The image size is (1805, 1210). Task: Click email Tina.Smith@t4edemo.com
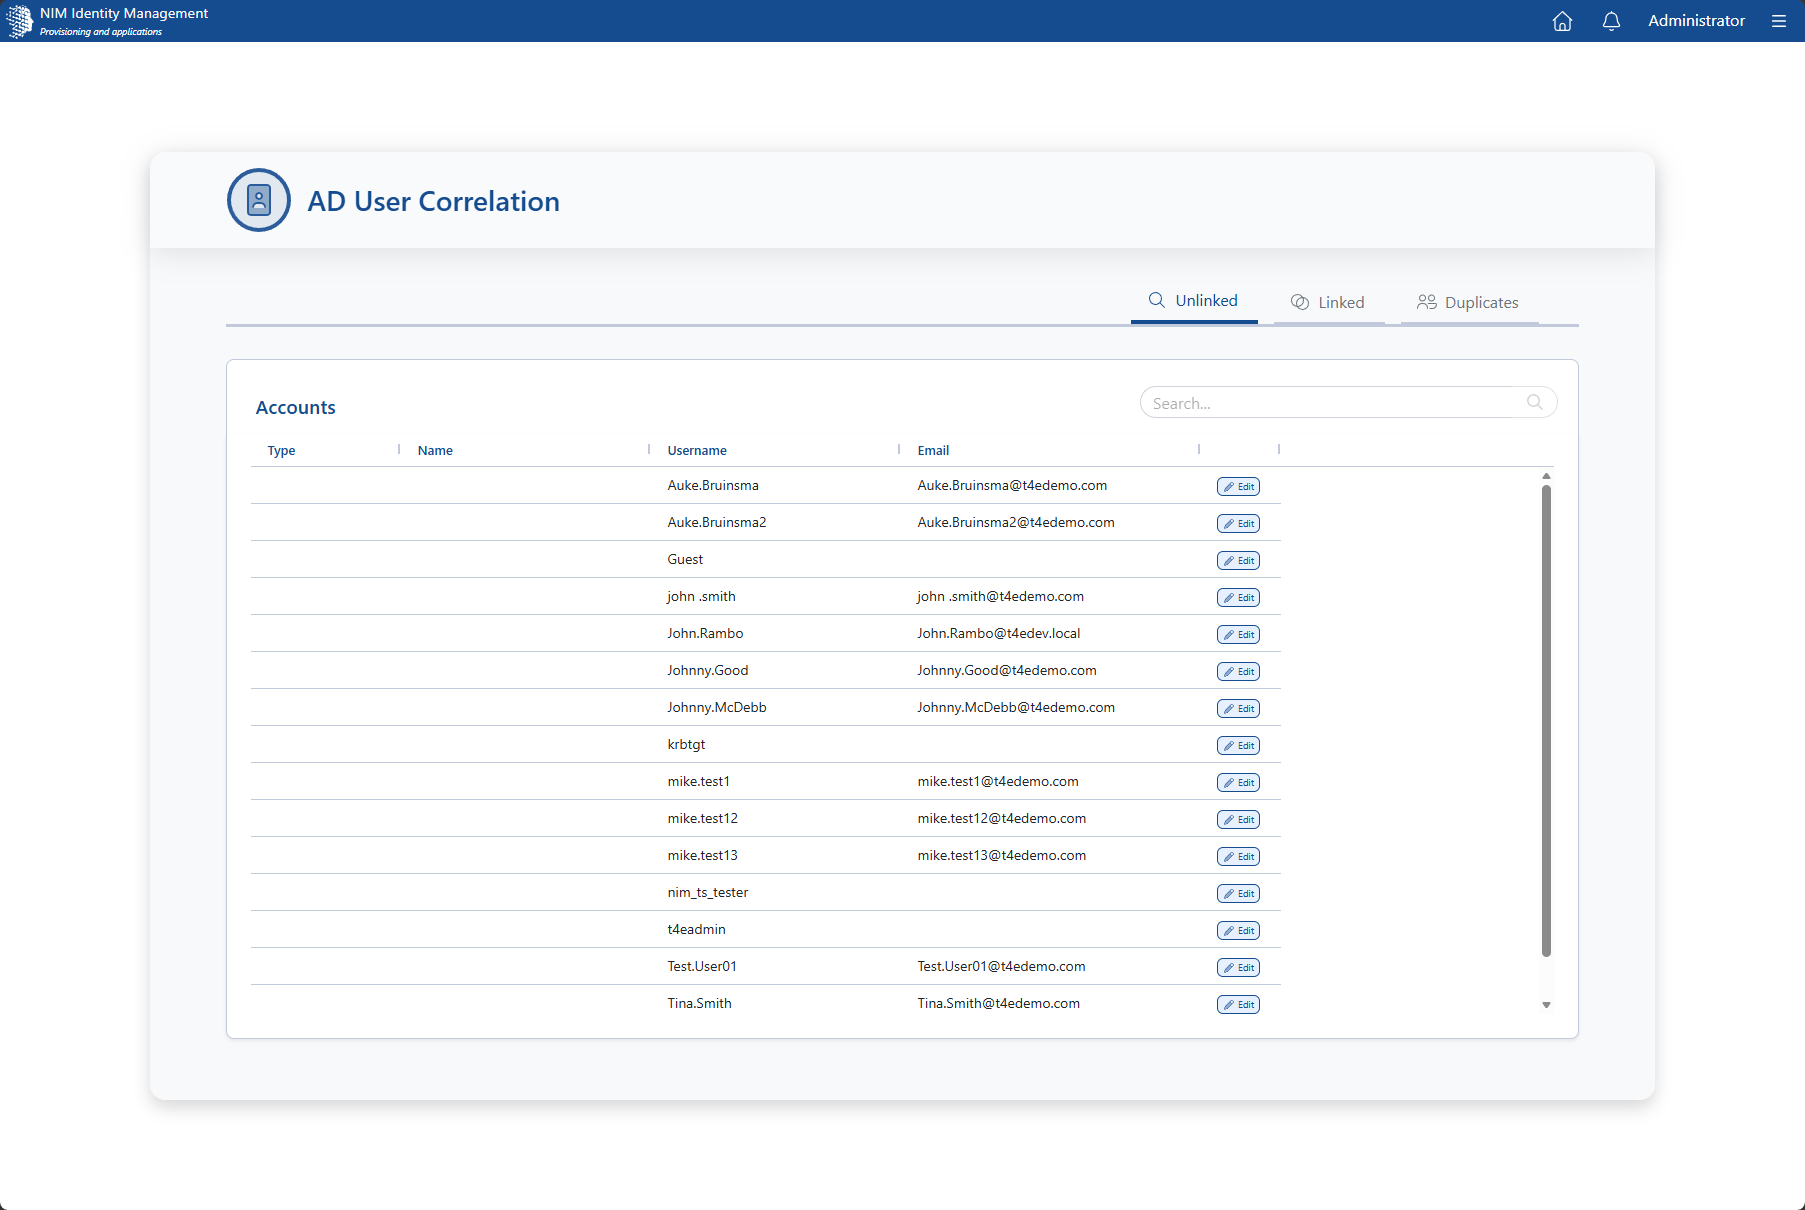point(999,1003)
